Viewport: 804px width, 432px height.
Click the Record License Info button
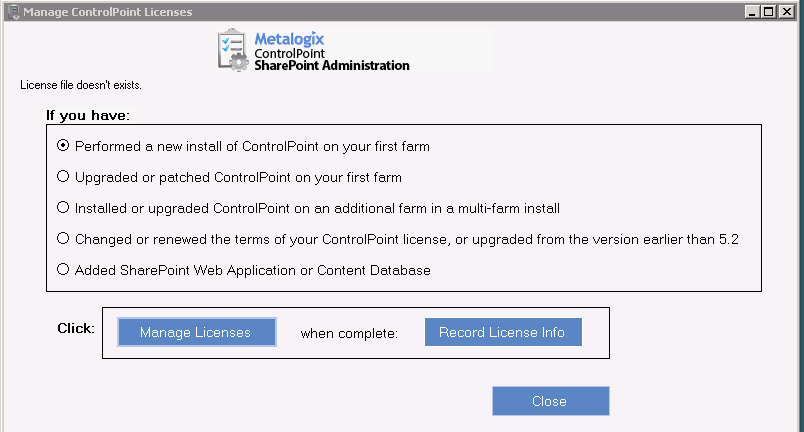click(x=503, y=332)
